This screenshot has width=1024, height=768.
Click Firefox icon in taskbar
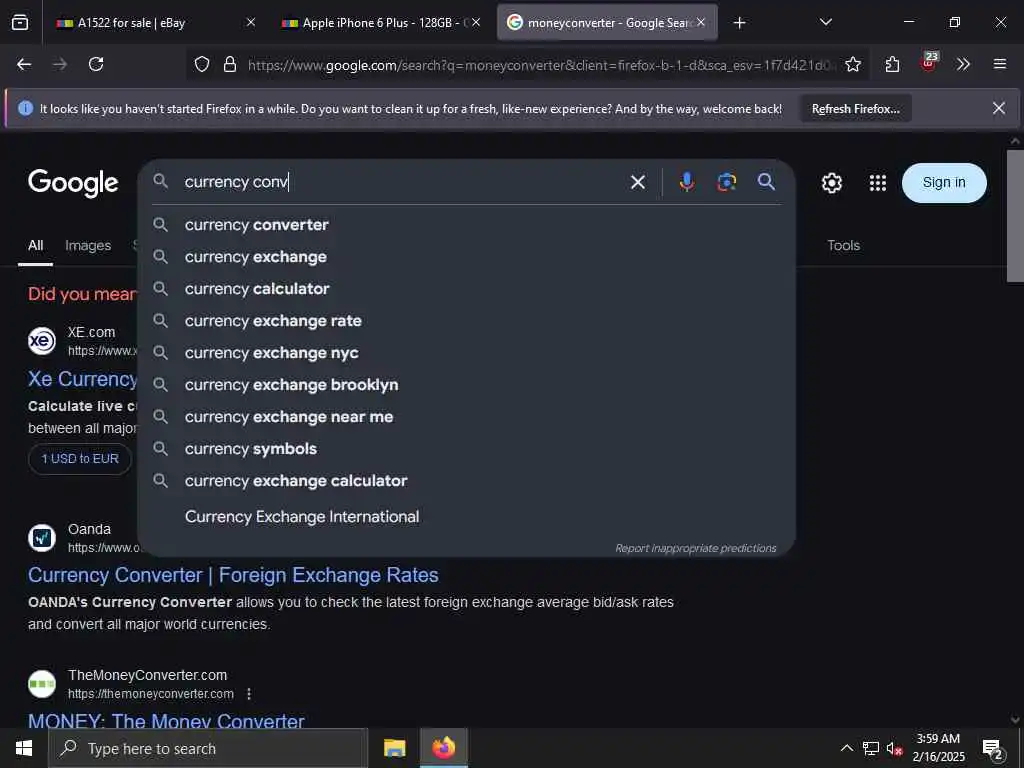pos(443,748)
